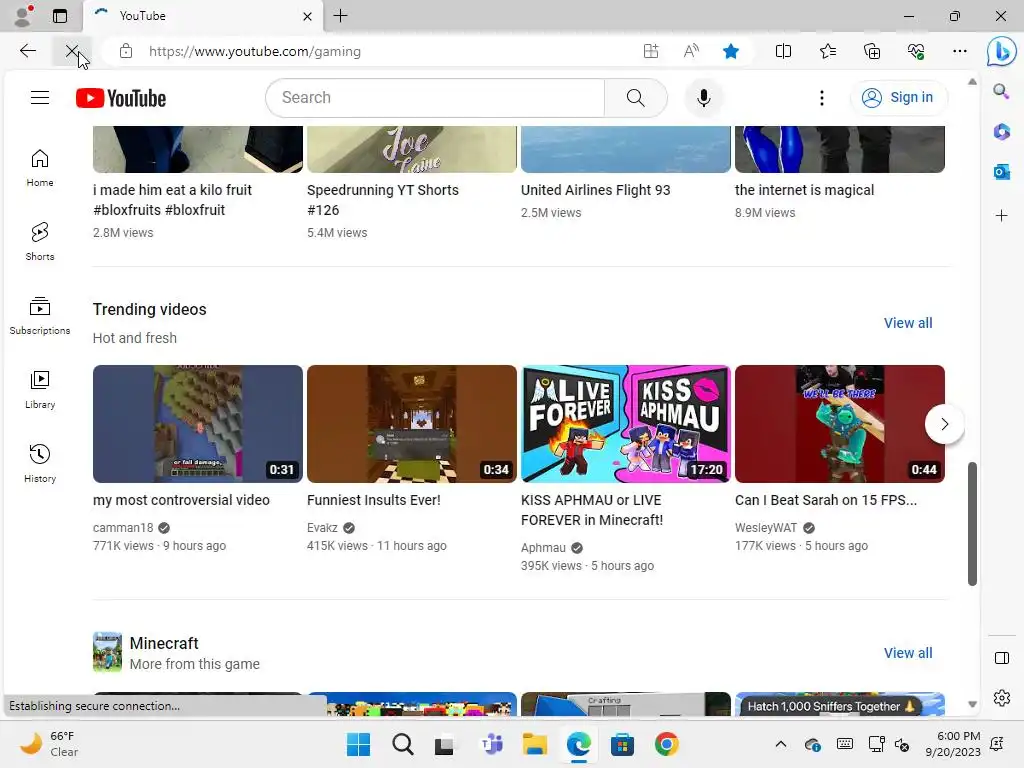Open 'my most controversial video' thumbnail

click(x=198, y=424)
